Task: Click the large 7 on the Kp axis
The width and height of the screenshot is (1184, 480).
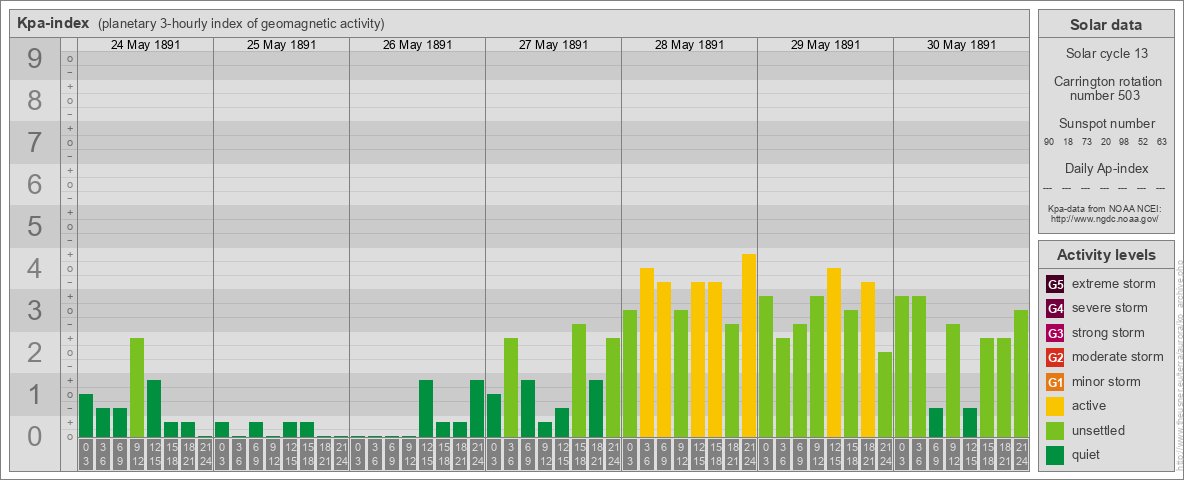Action: coord(35,142)
